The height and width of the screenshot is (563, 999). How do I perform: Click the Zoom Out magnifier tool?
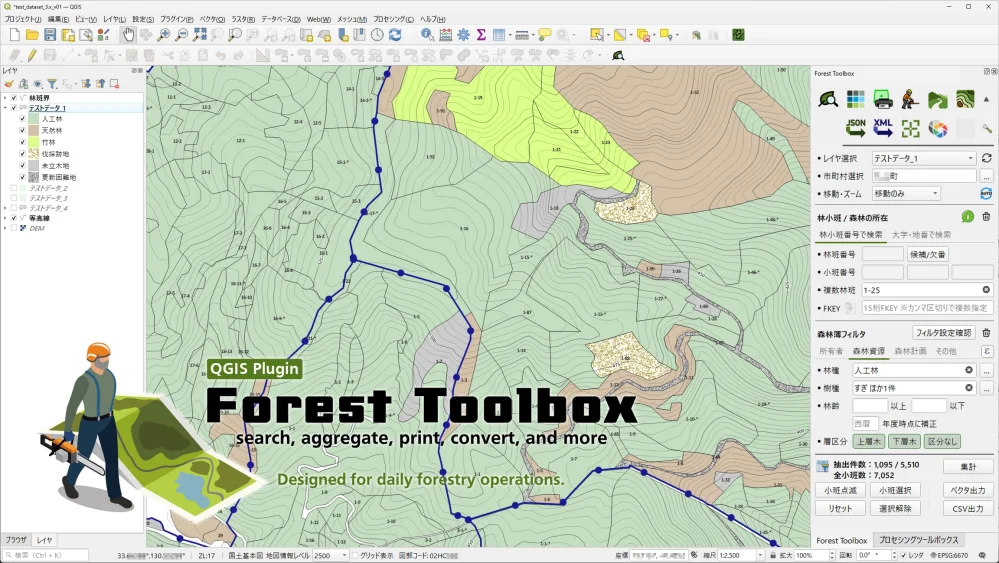pyautogui.click(x=182, y=35)
